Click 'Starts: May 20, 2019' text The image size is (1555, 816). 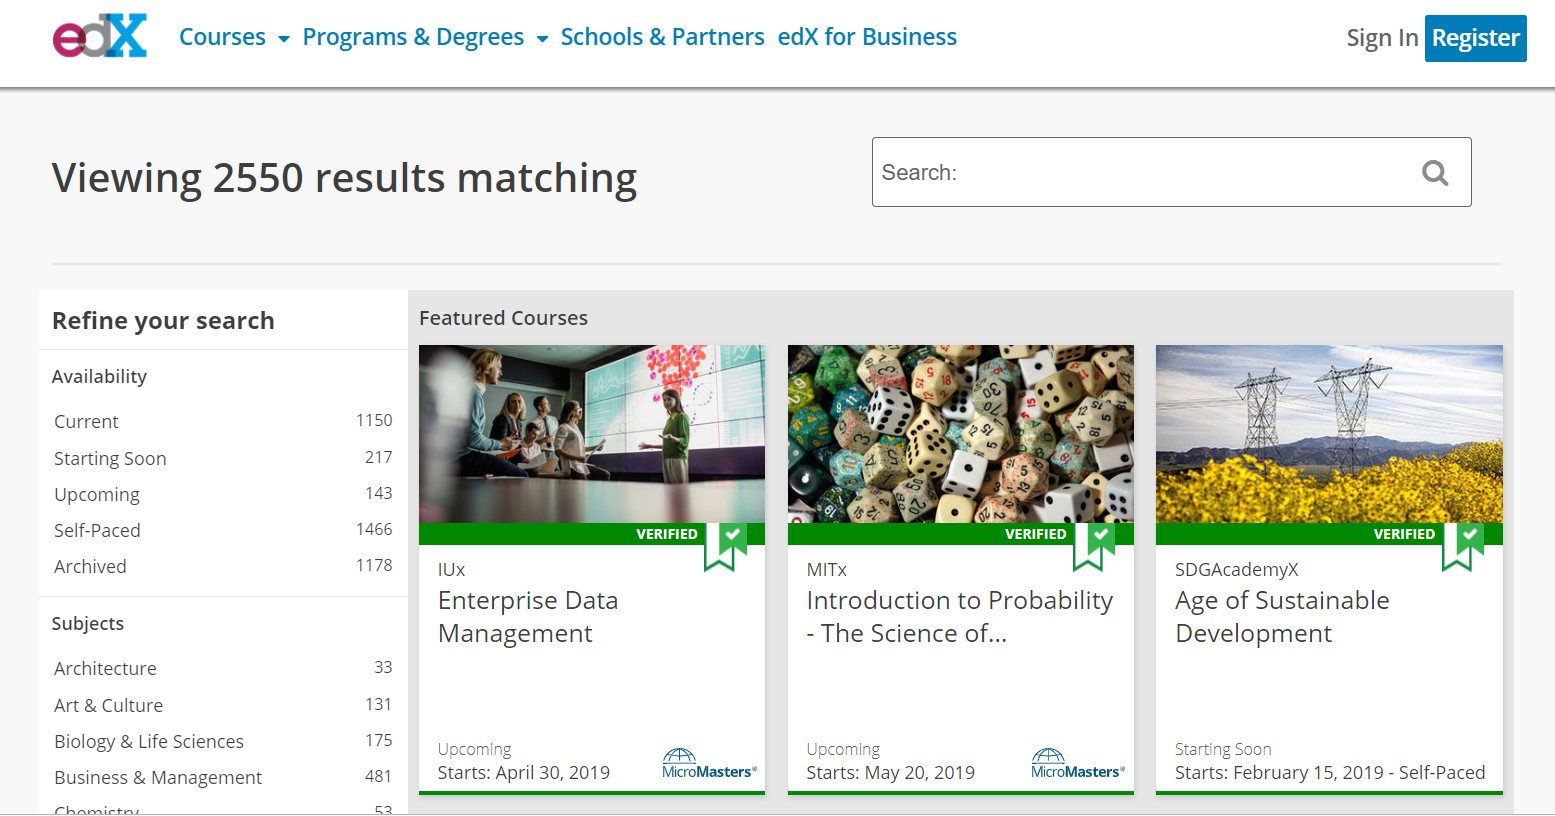(891, 773)
